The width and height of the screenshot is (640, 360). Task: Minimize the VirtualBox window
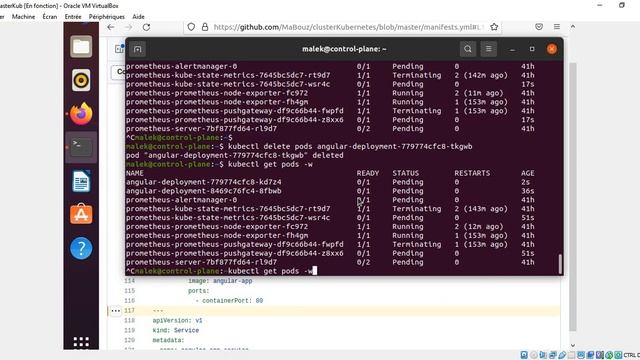(600, 5)
